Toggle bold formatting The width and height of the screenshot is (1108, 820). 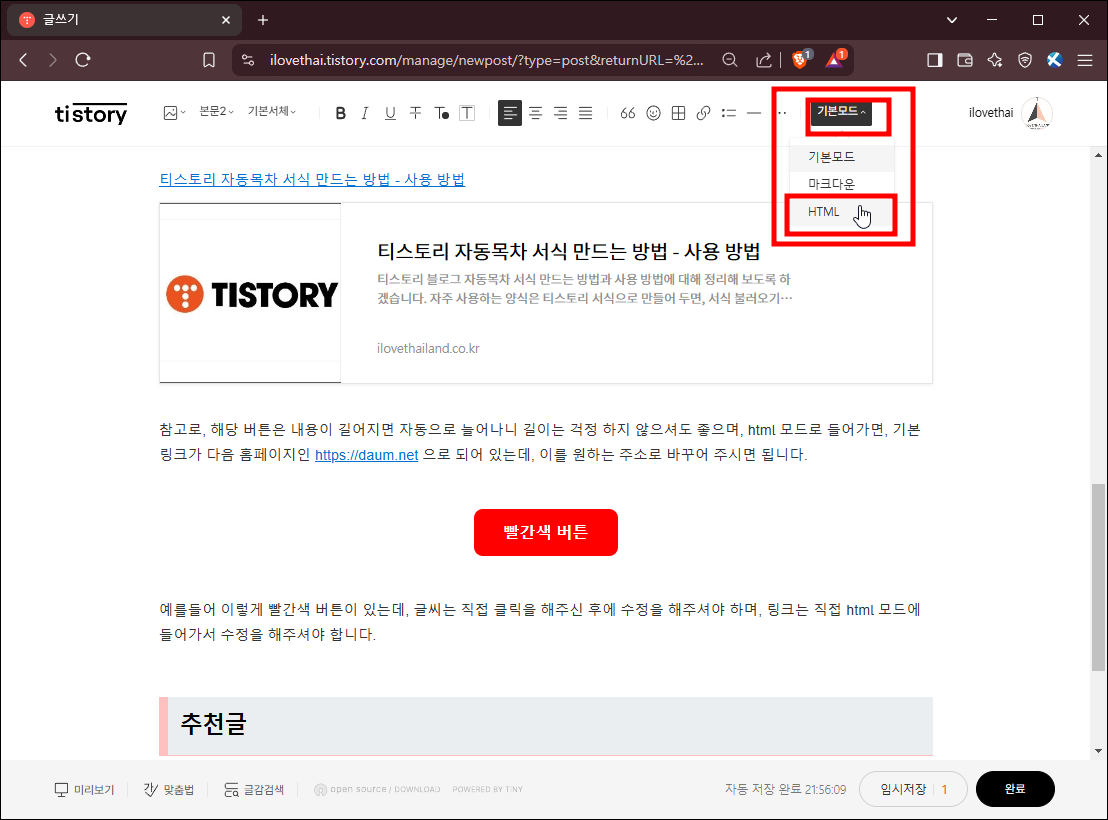click(340, 113)
